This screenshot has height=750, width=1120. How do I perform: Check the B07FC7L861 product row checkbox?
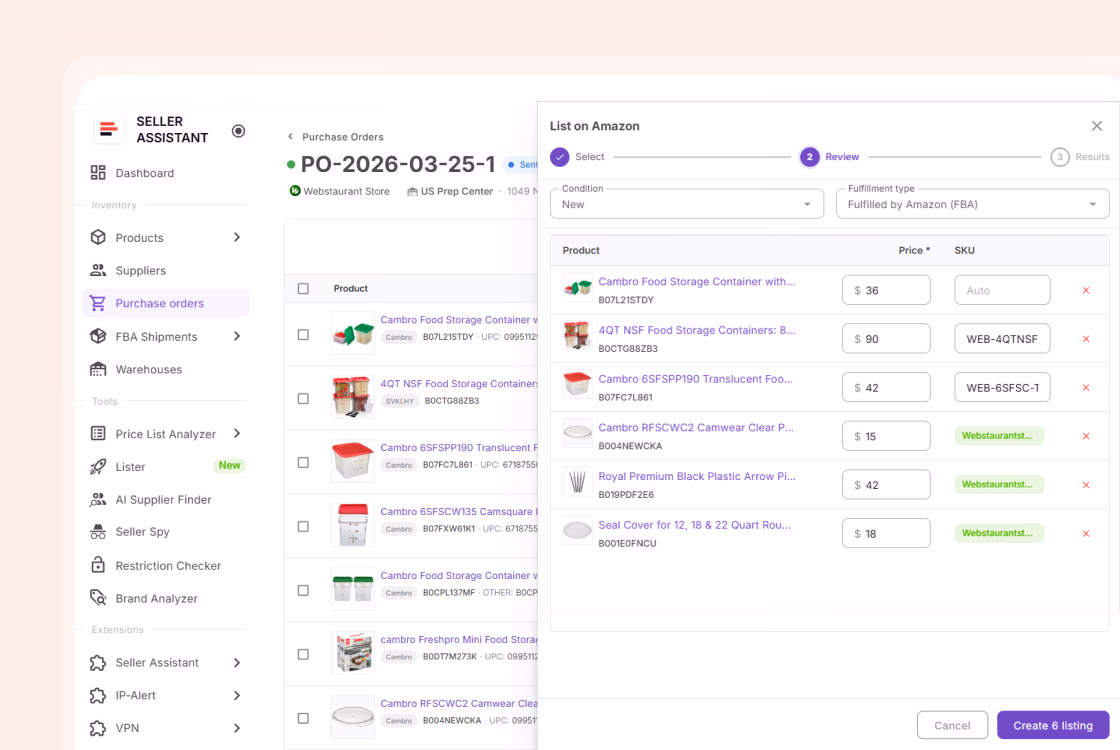[303, 462]
